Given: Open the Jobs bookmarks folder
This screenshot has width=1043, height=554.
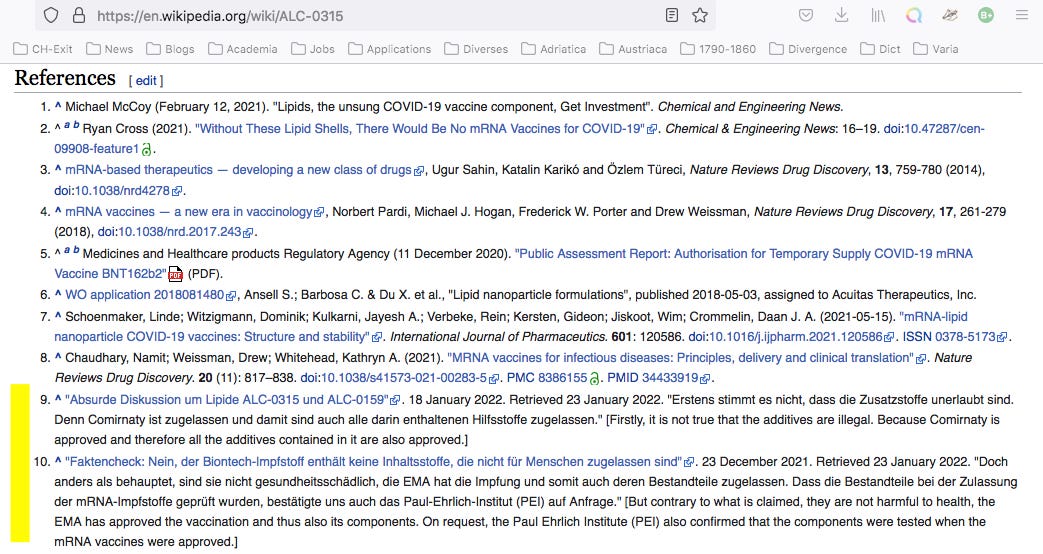Looking at the screenshot, I should [x=313, y=49].
